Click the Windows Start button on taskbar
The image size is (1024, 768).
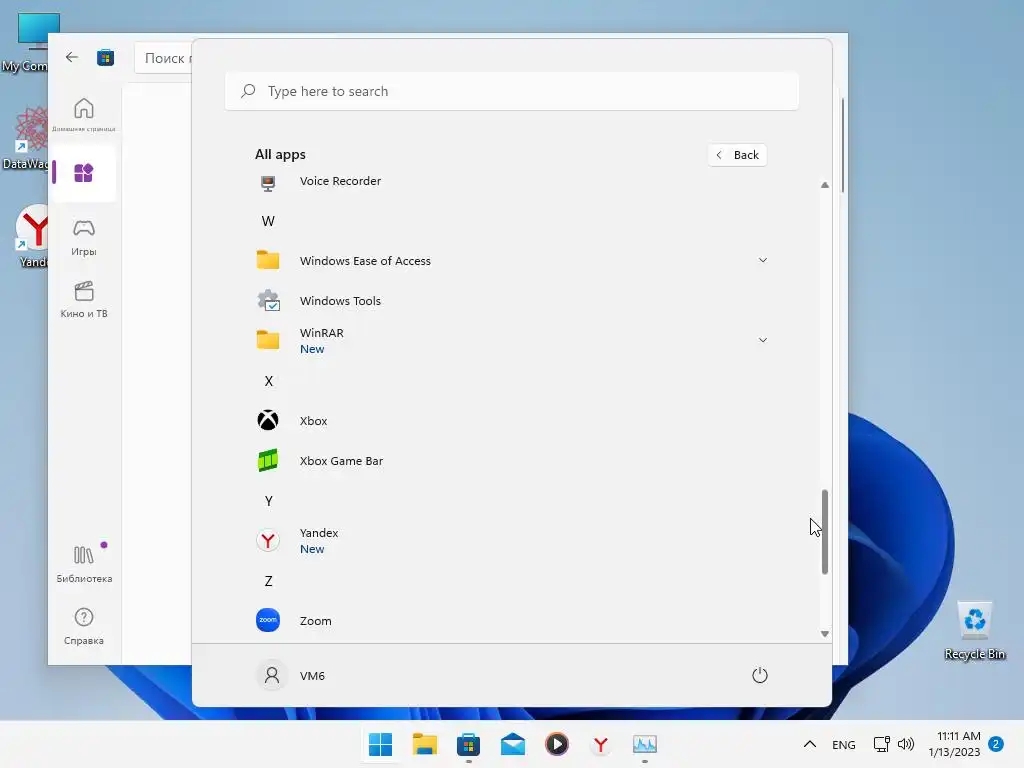(x=380, y=744)
